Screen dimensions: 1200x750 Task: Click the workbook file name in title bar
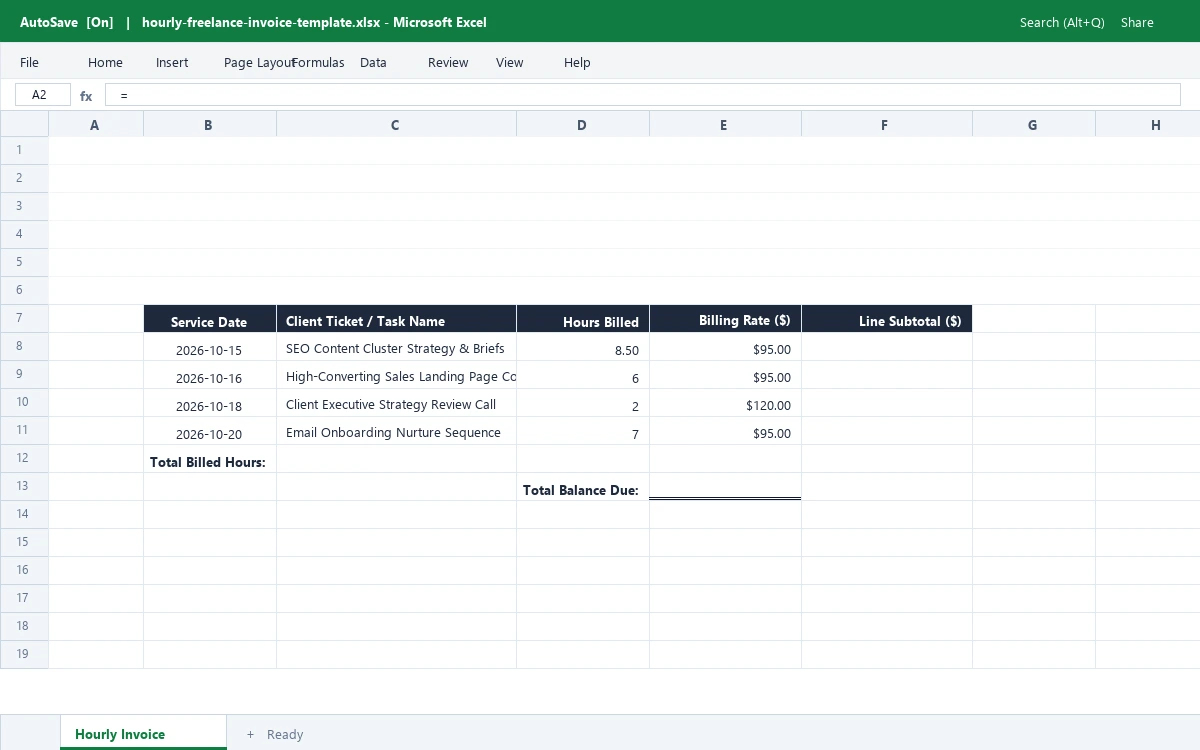coord(261,22)
